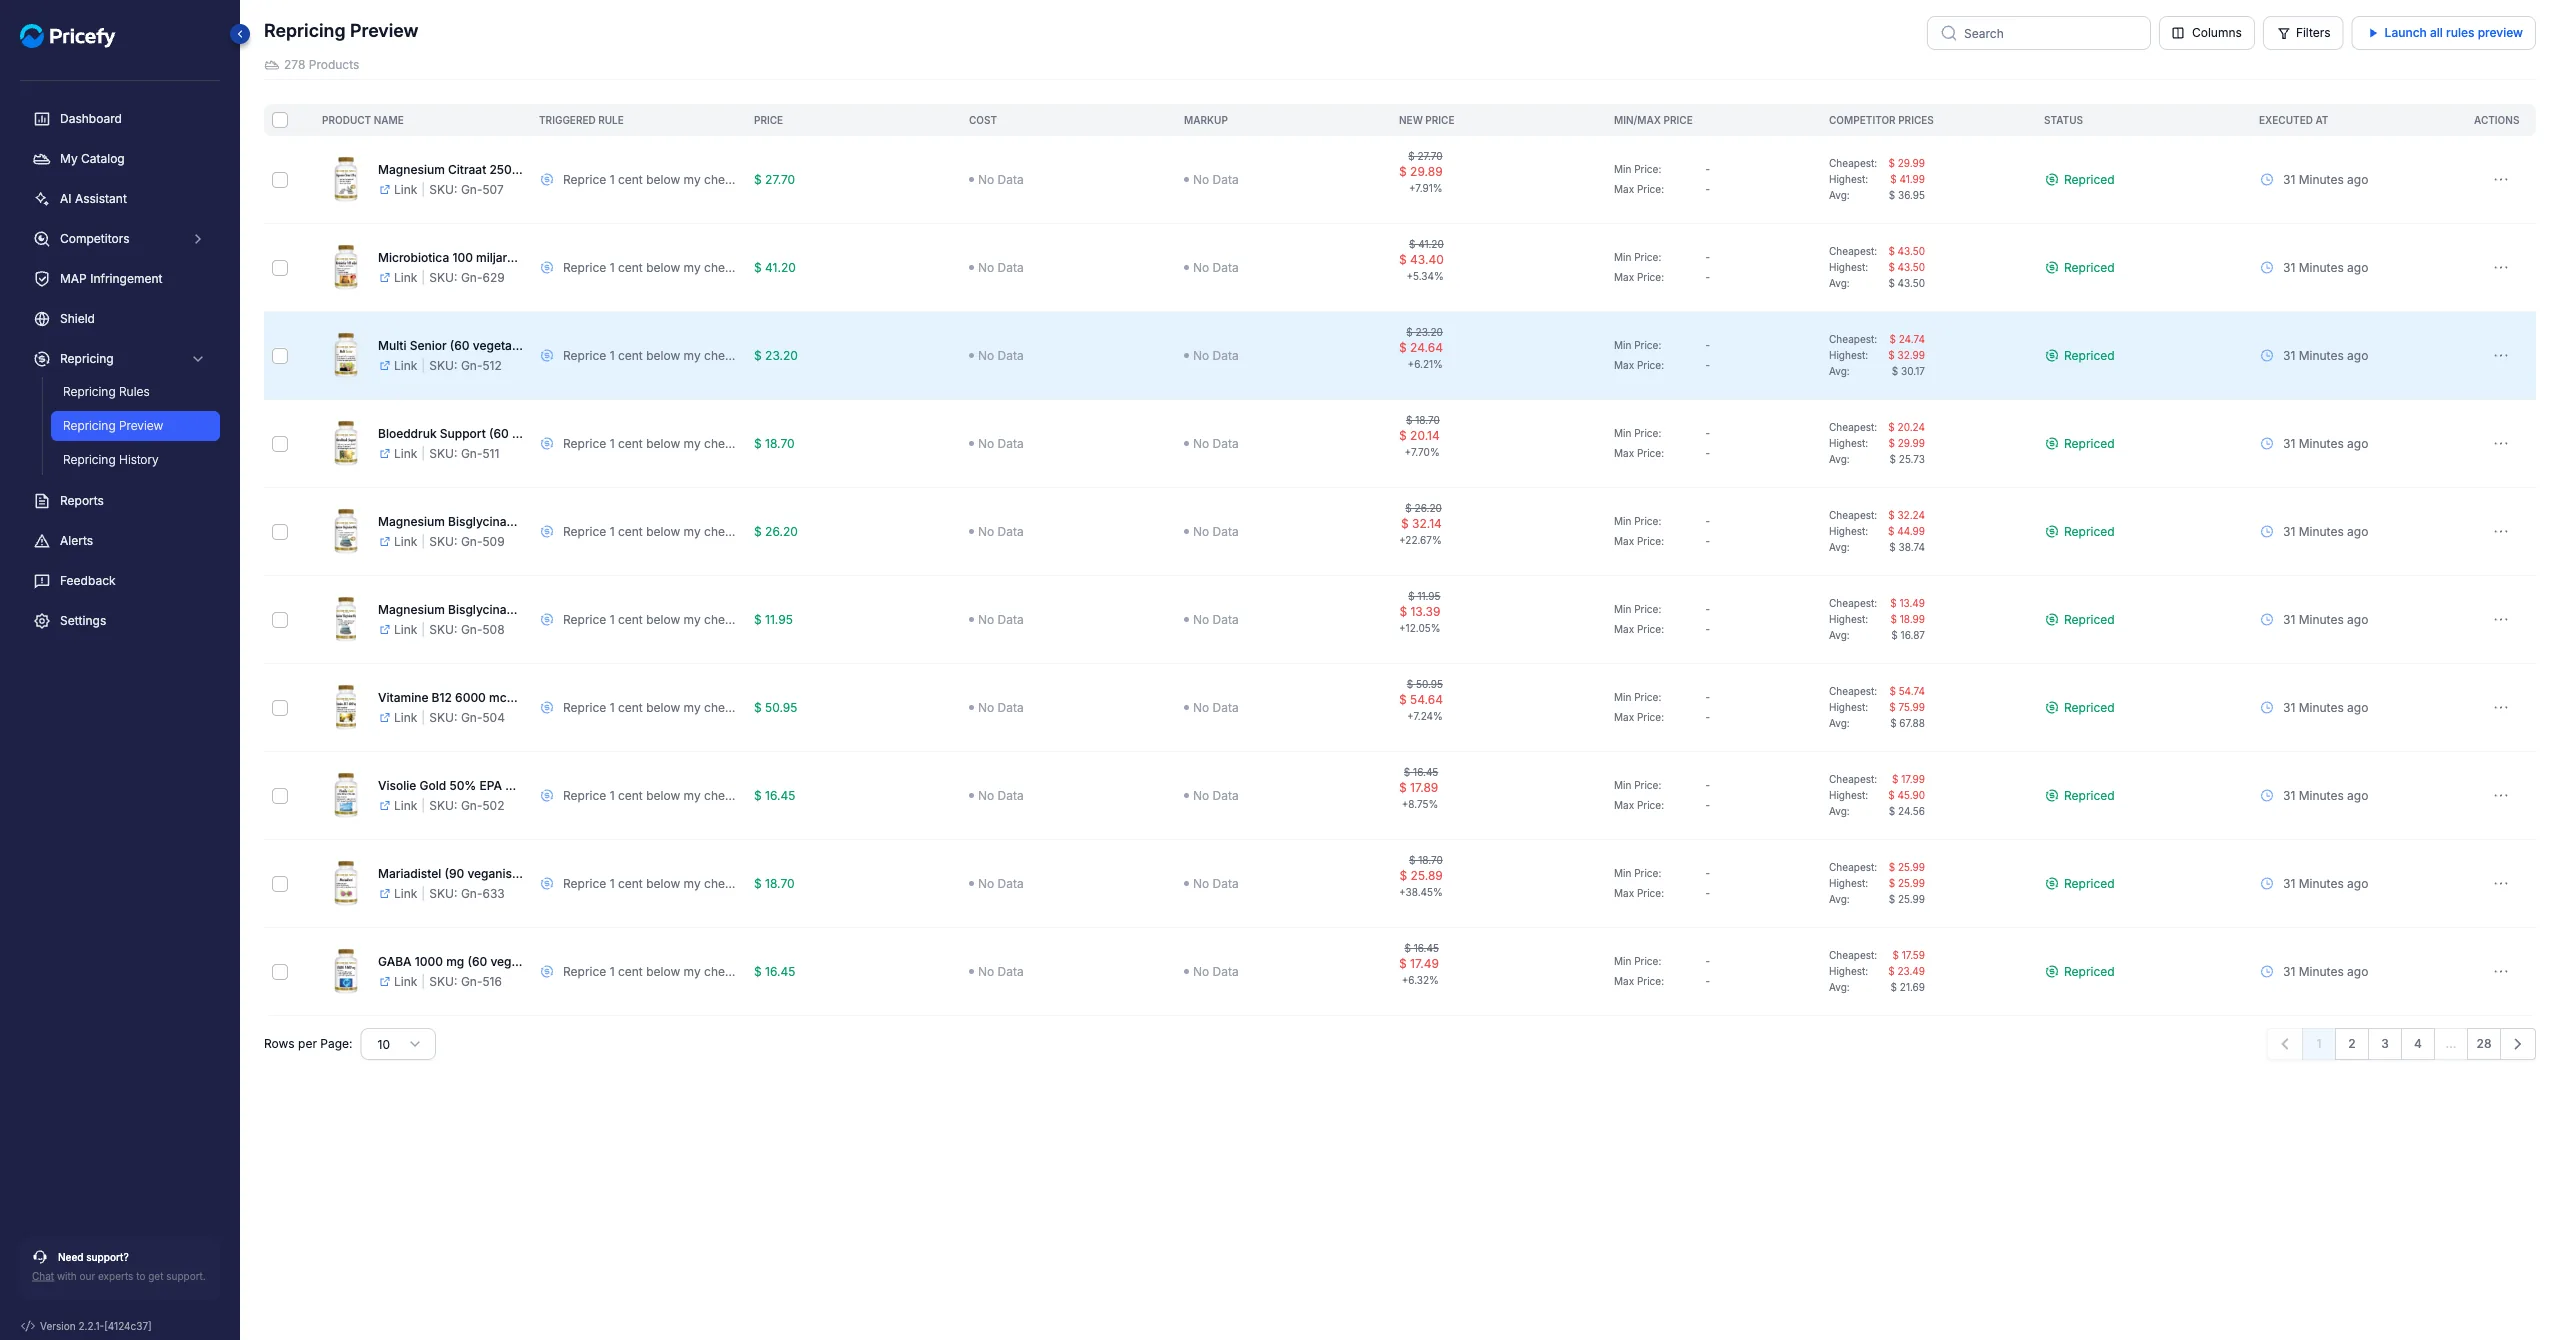Open the product Link for SKU Gn-633
Screen dimensions: 2560x1340
pyautogui.click(x=398, y=894)
